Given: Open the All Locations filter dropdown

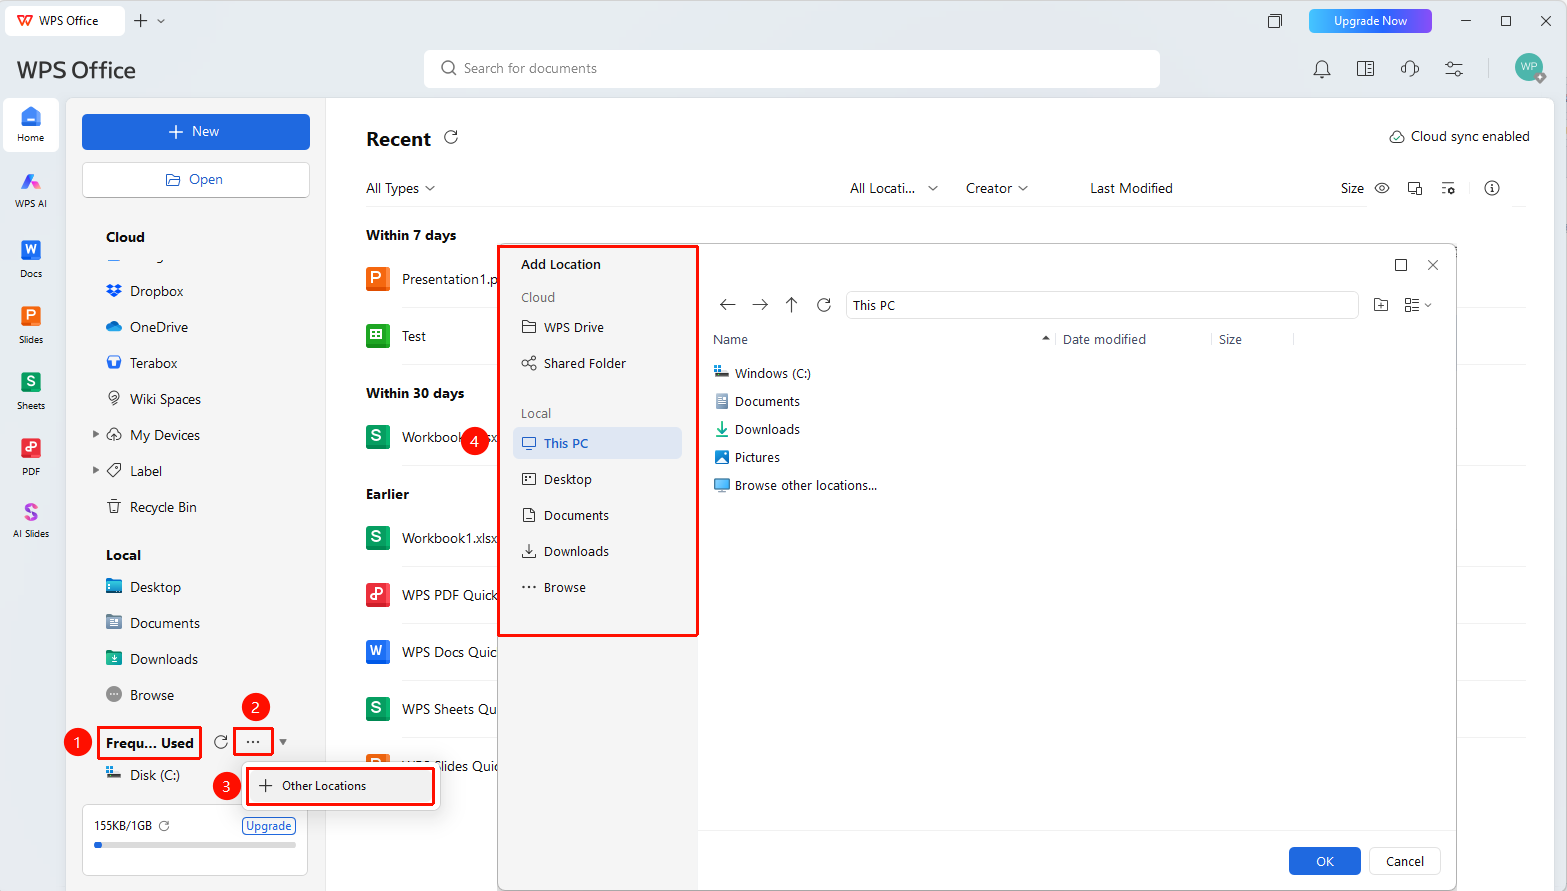Looking at the screenshot, I should [894, 188].
